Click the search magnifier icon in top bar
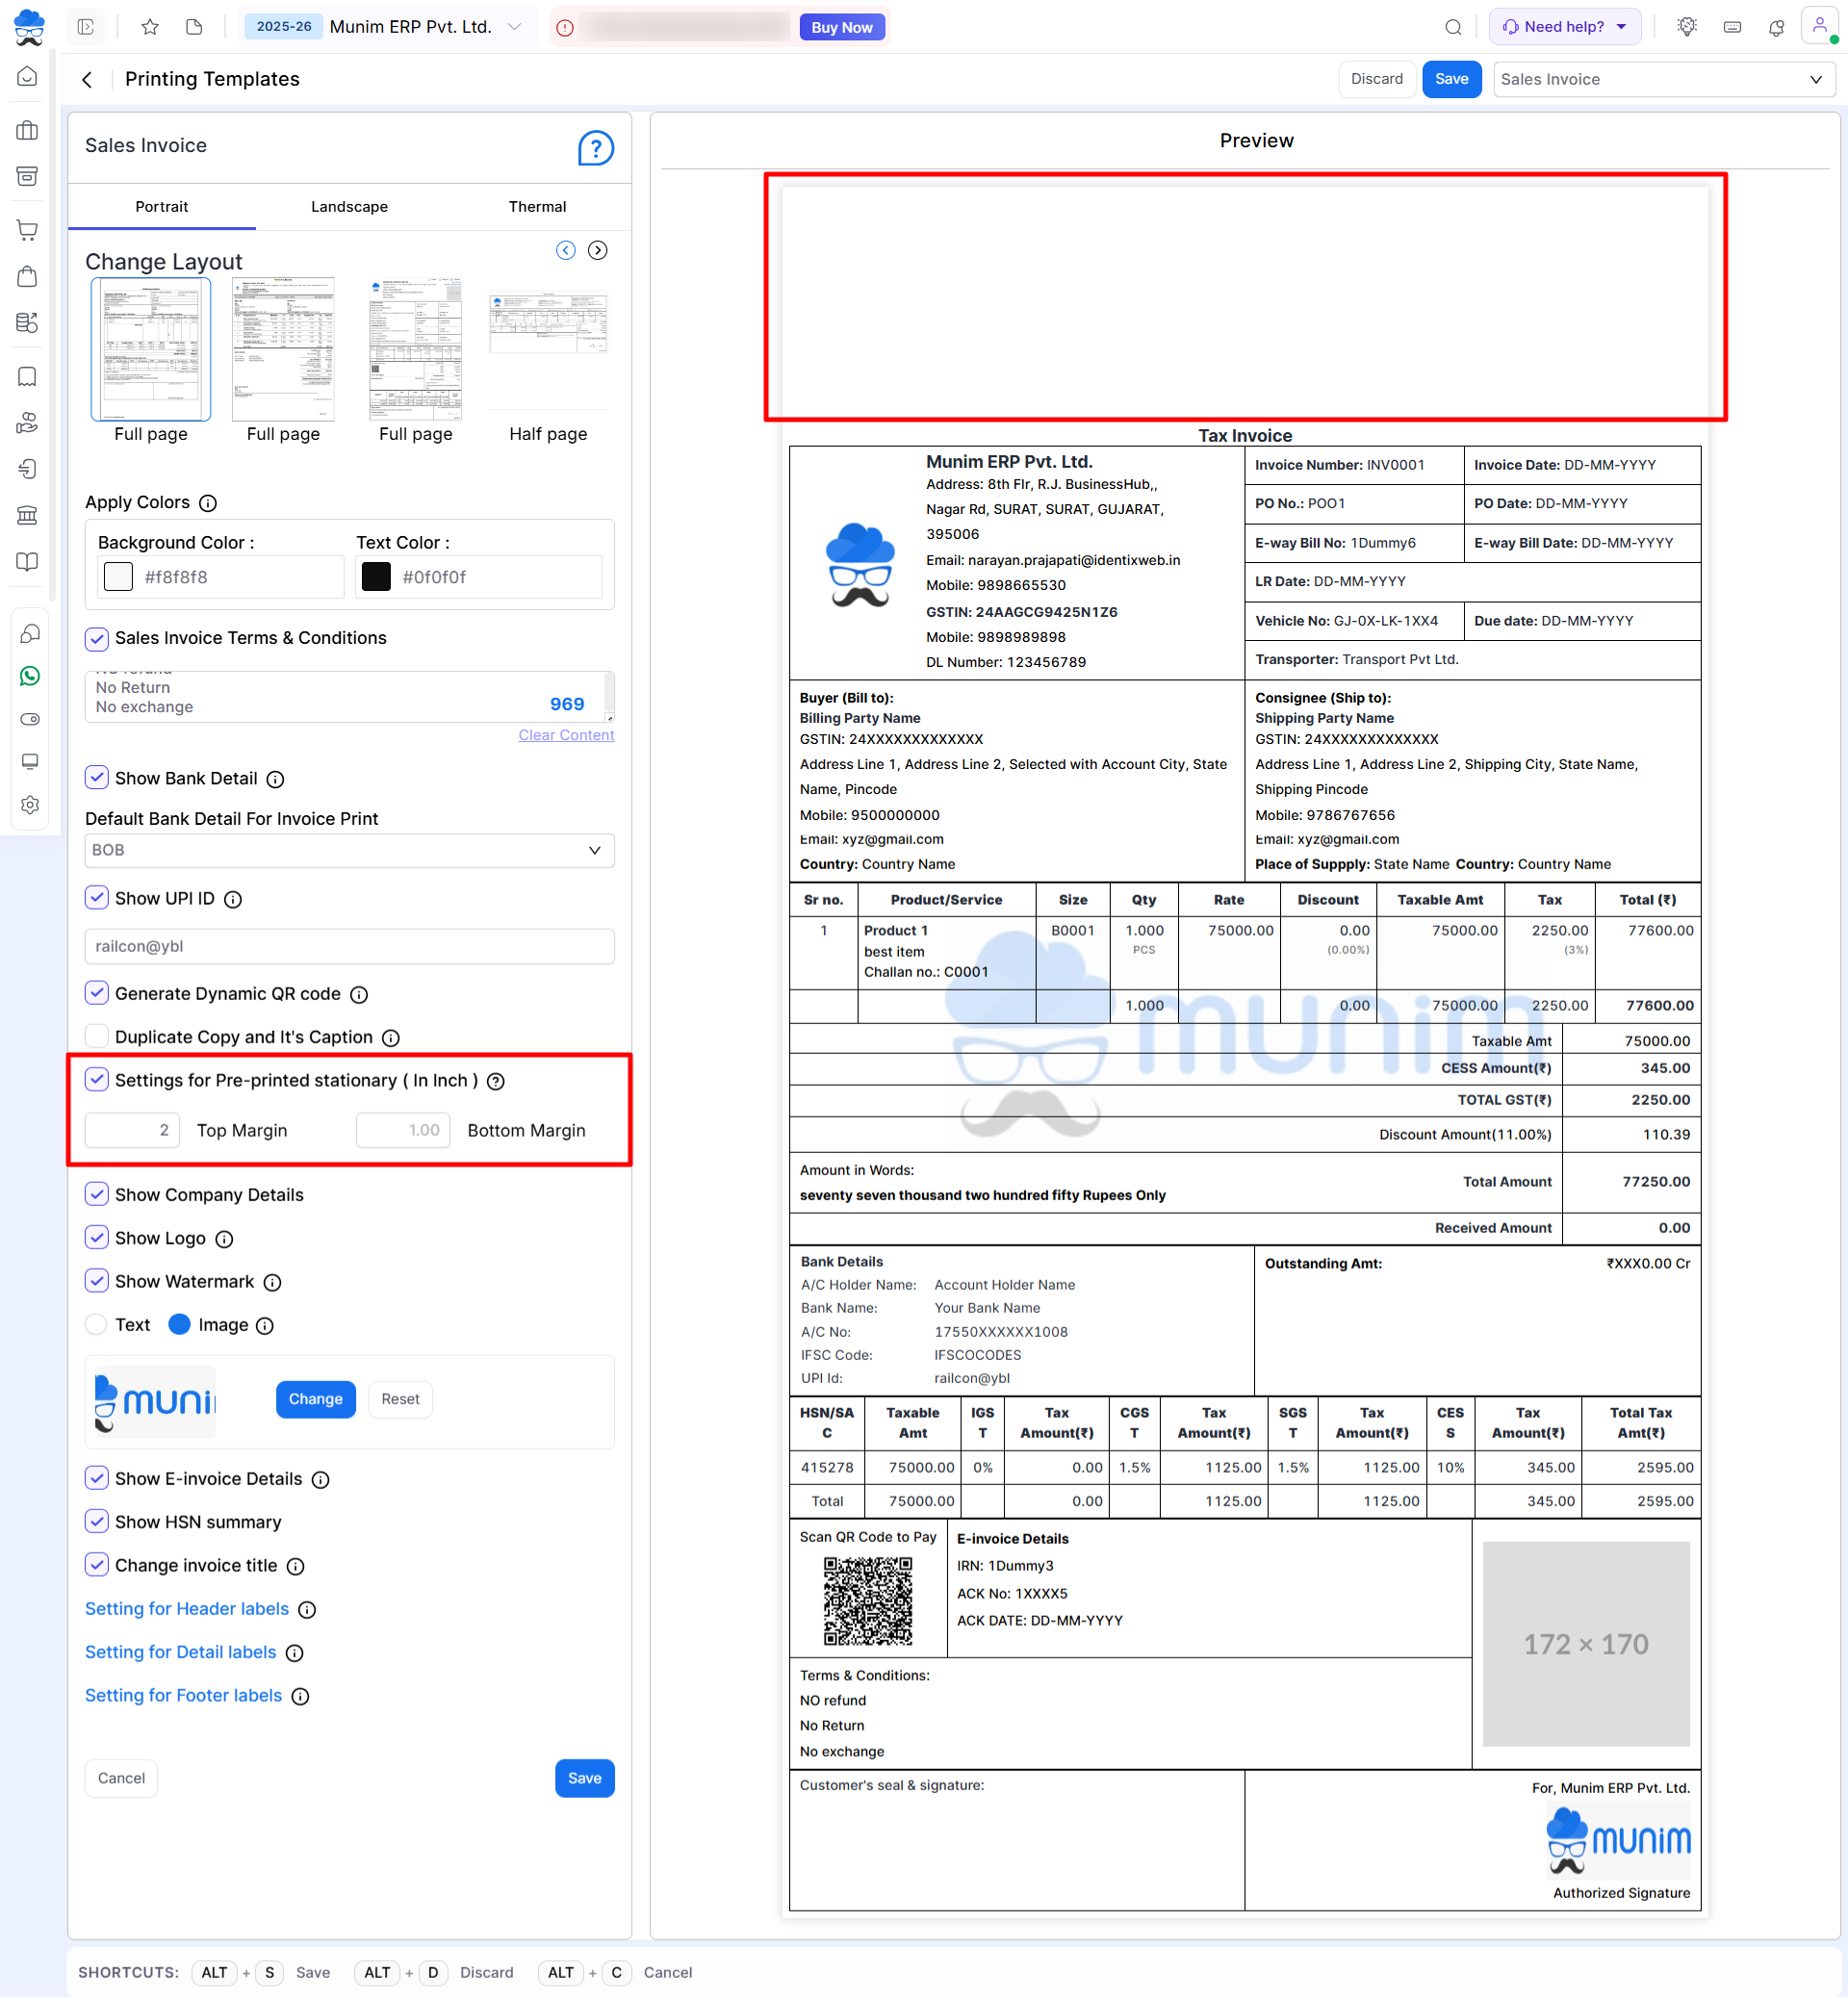Image resolution: width=1848 pixels, height=1999 pixels. pyautogui.click(x=1453, y=27)
